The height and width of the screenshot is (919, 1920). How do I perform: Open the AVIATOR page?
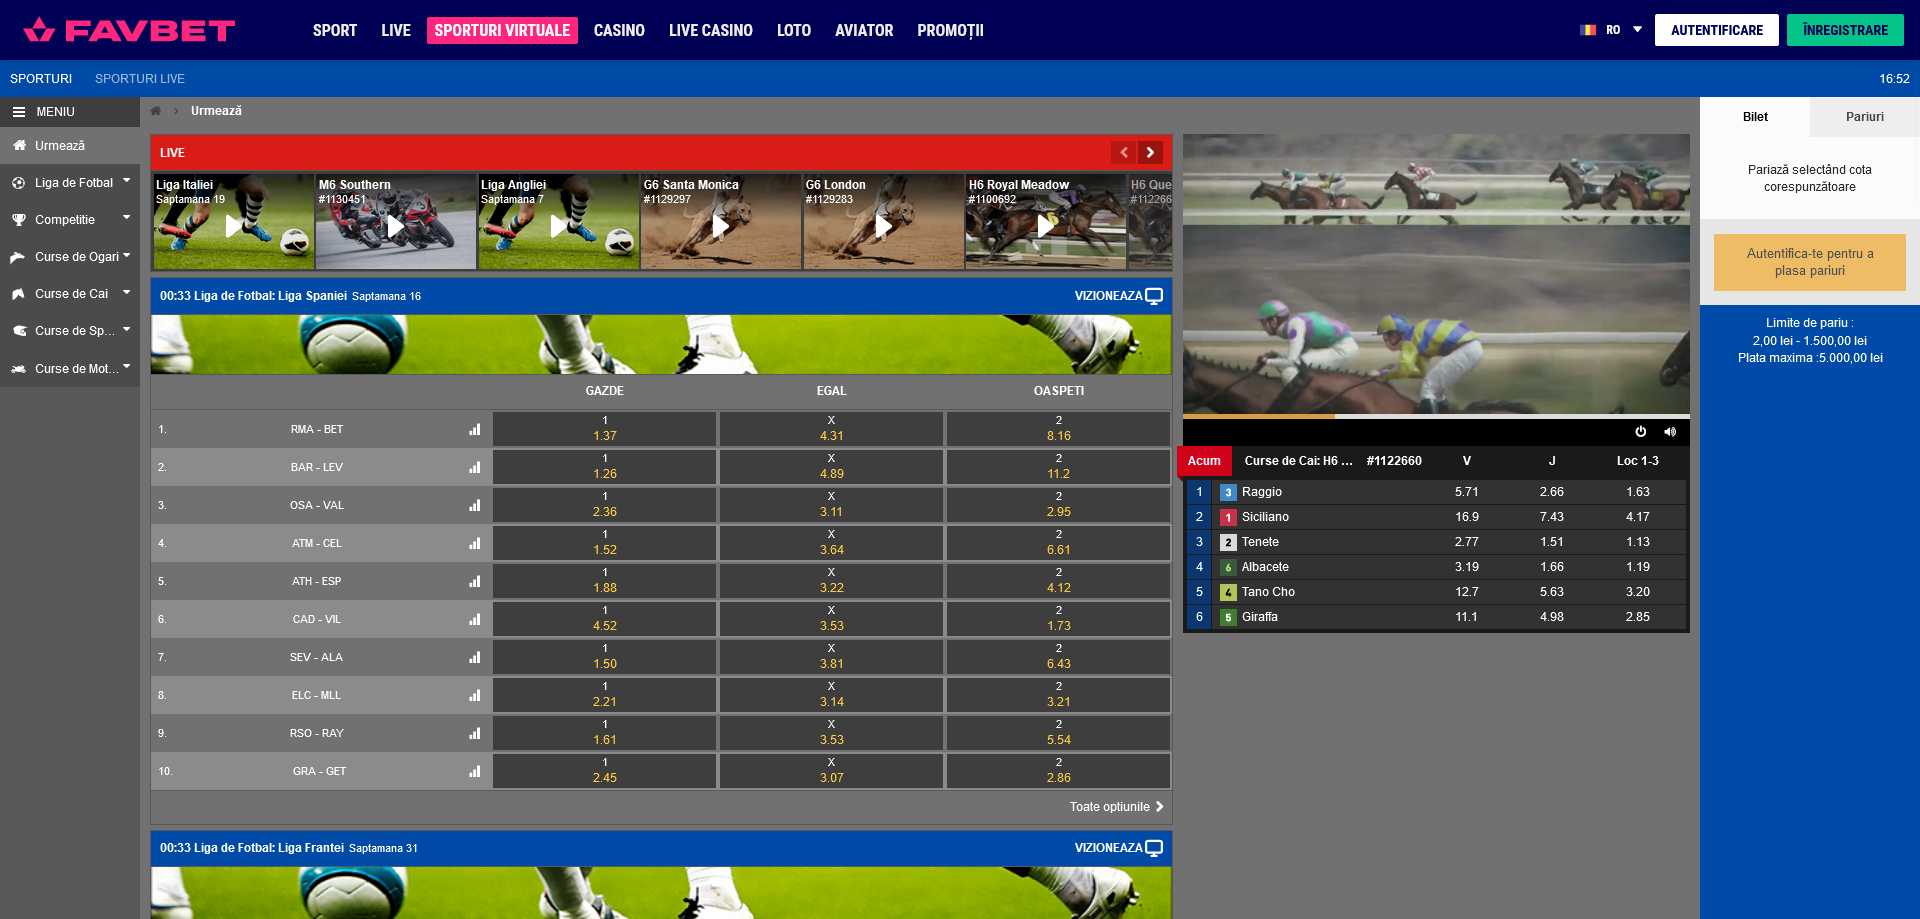[x=864, y=31]
